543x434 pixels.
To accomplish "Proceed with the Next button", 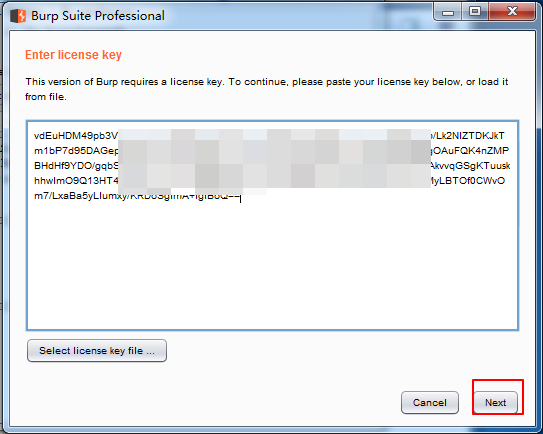I will pyautogui.click(x=496, y=402).
